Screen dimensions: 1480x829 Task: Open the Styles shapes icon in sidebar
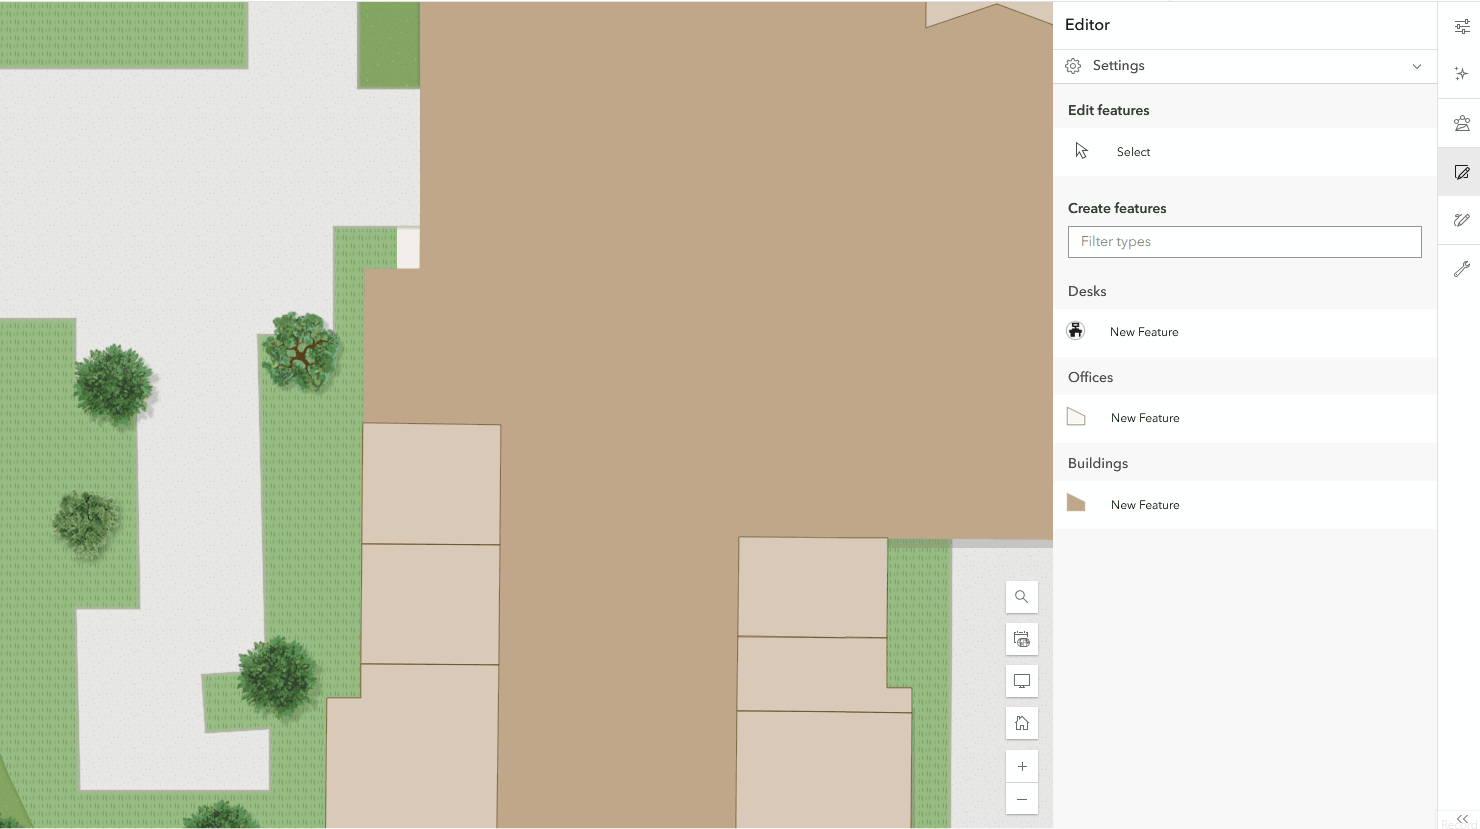tap(1461, 124)
